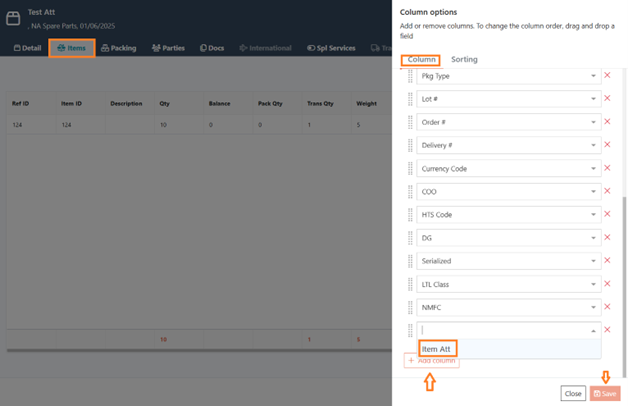Open the Parties tab

[x=168, y=48]
